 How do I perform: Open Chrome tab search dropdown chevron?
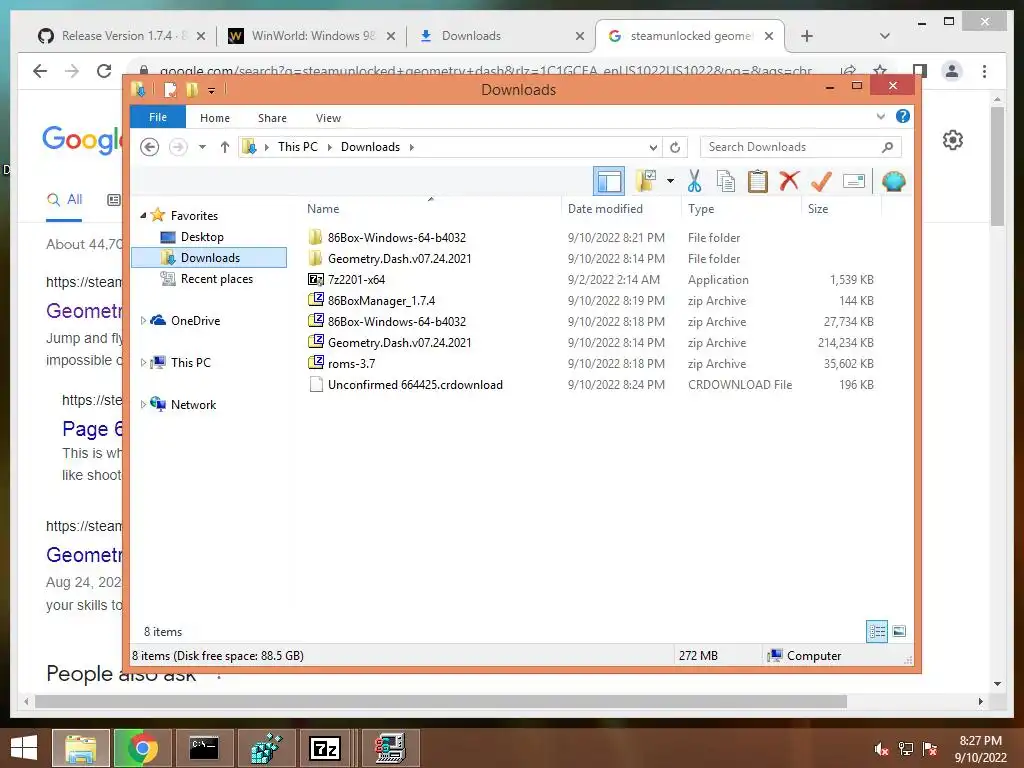884,36
